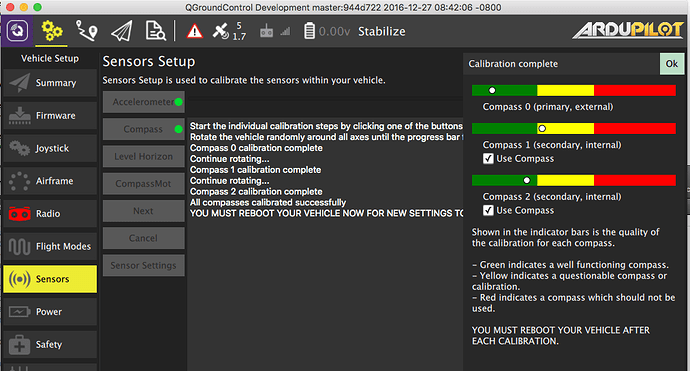Image resolution: width=690 pixels, height=371 pixels.
Task: Show GPS satellite status indicator
Action: (229, 31)
